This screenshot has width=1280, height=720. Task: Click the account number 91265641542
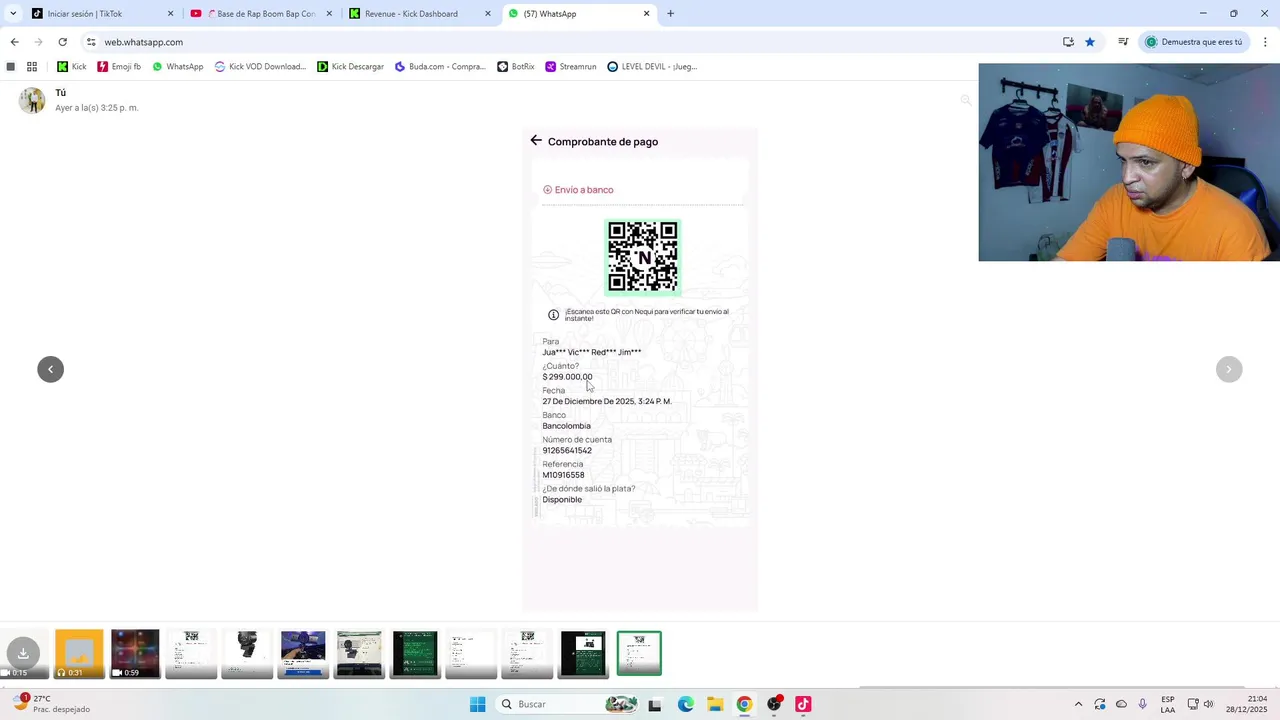pyautogui.click(x=567, y=450)
